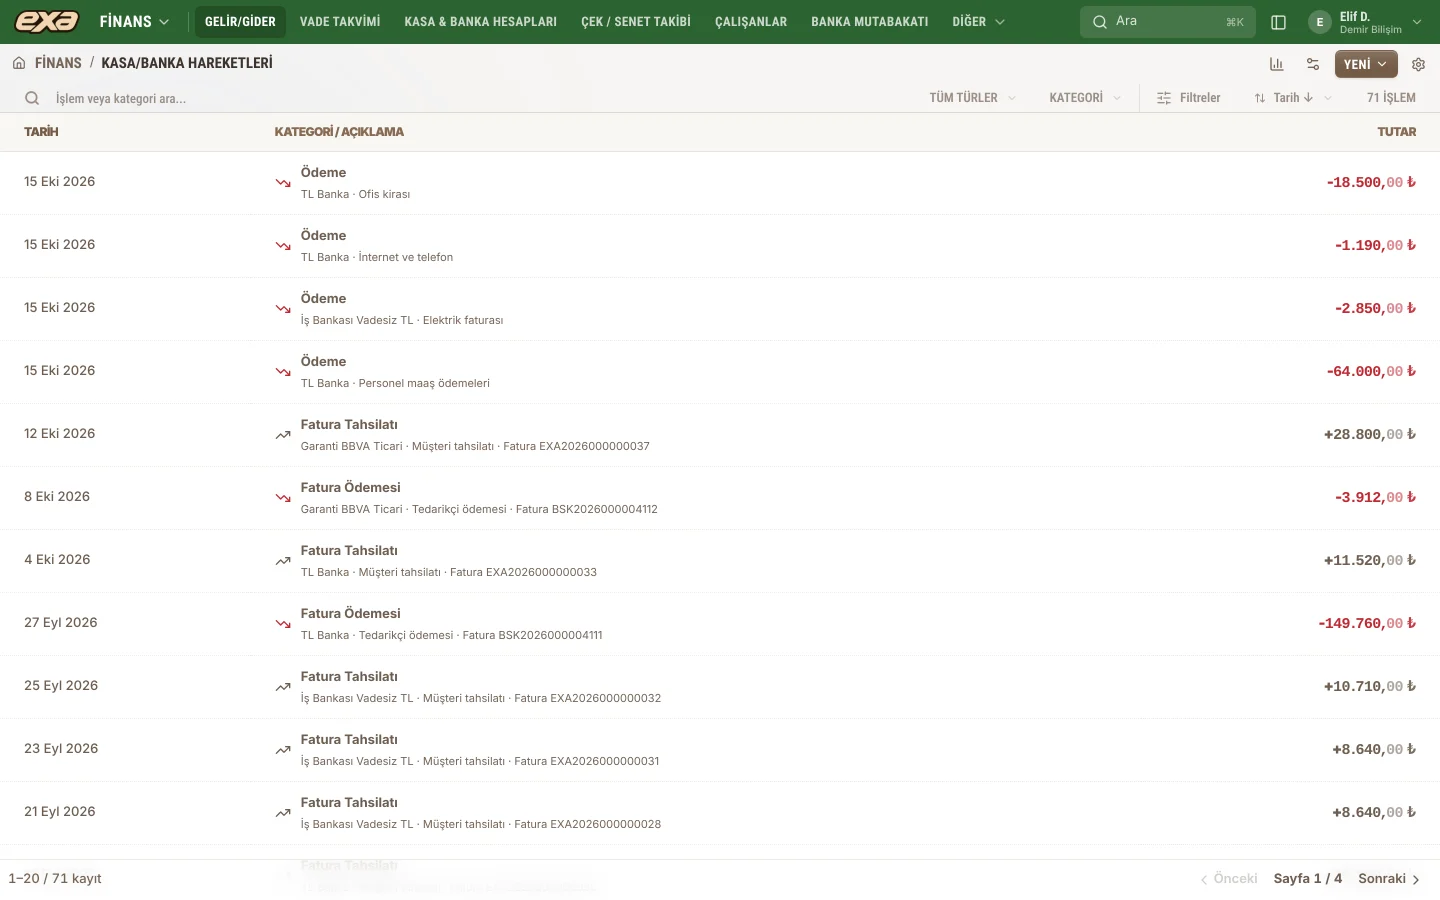Image resolution: width=1440 pixels, height=900 pixels.
Task: Click the up-trend icon for Fatura EXA2026000000037
Action: click(283, 435)
